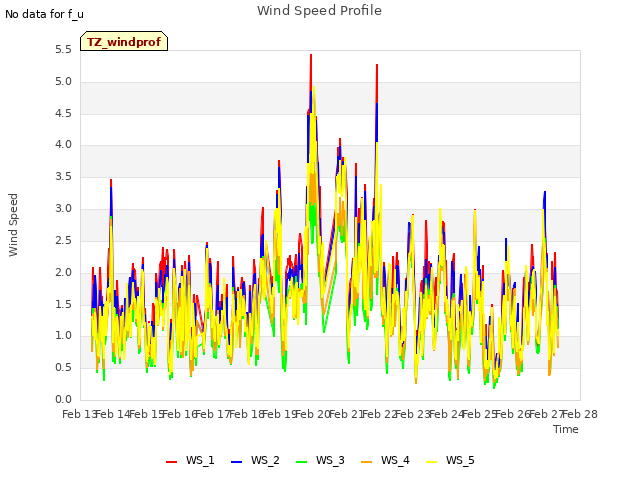This screenshot has height=480, width=640.
Task: Click the 1.0 y-axis tick label
Action: (63, 336)
